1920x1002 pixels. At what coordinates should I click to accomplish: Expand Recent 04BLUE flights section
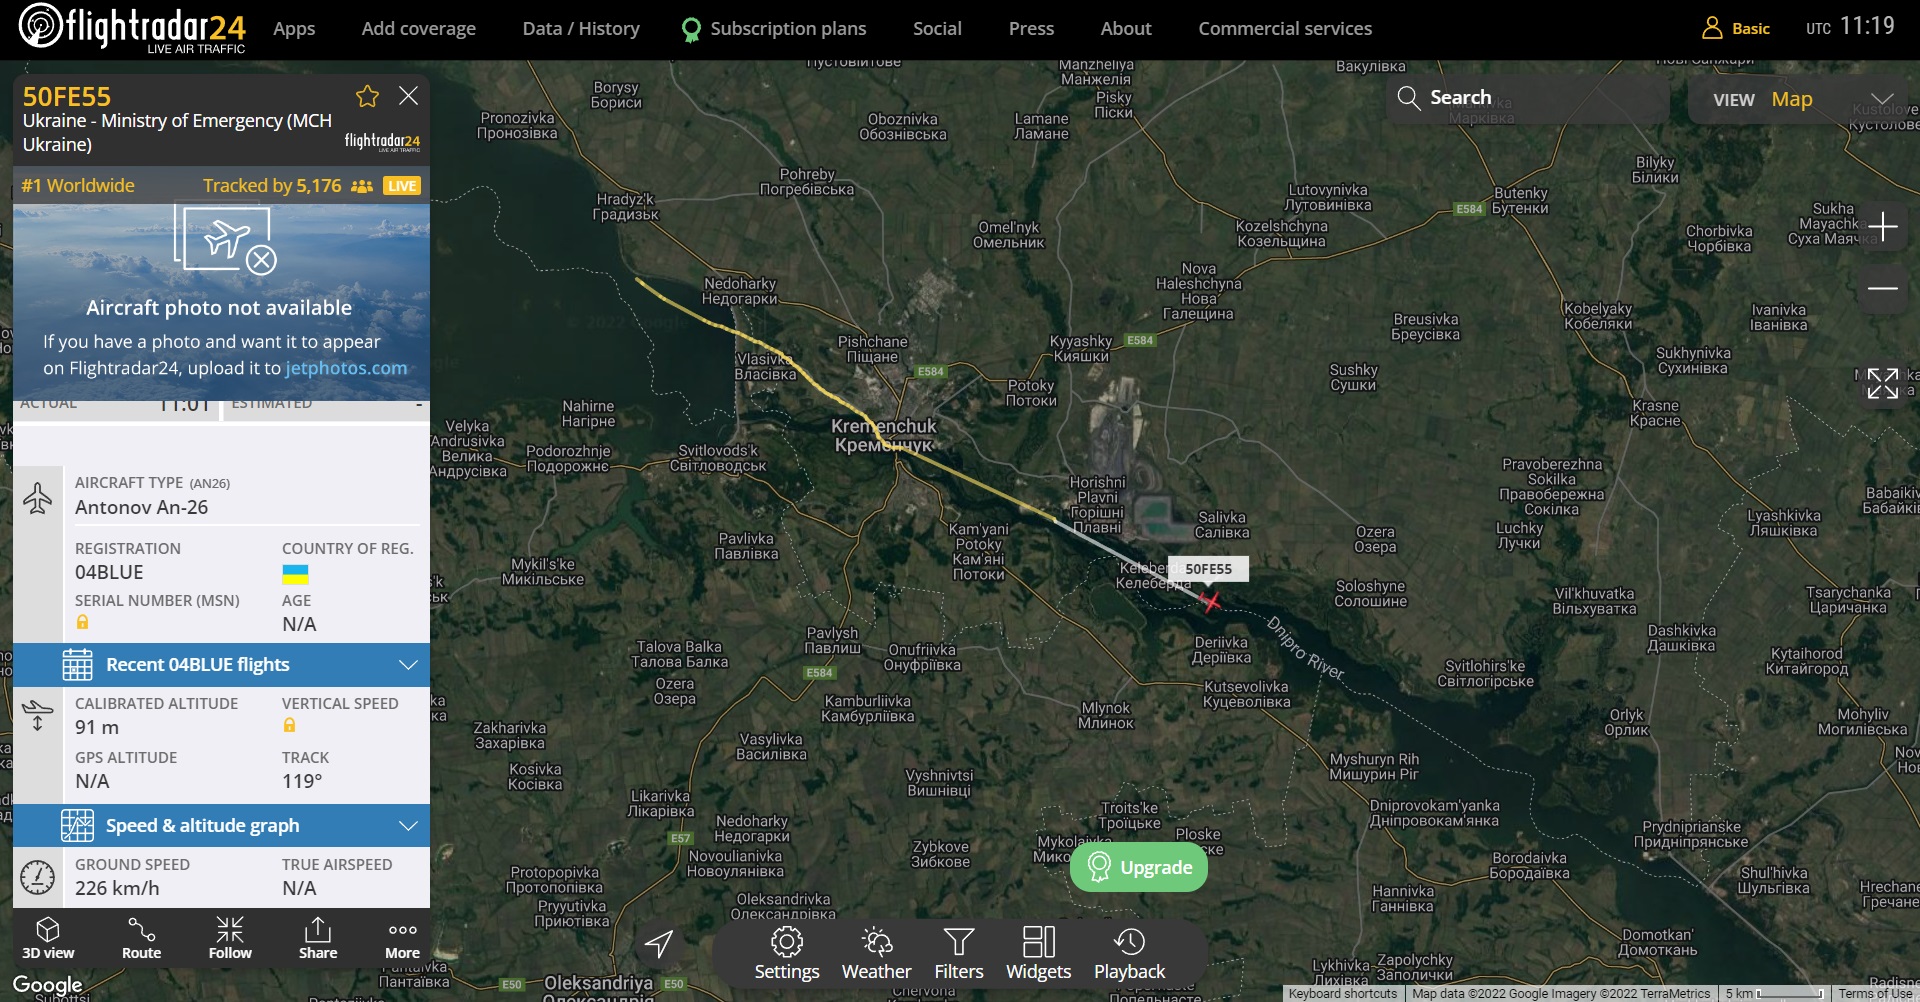click(221, 665)
